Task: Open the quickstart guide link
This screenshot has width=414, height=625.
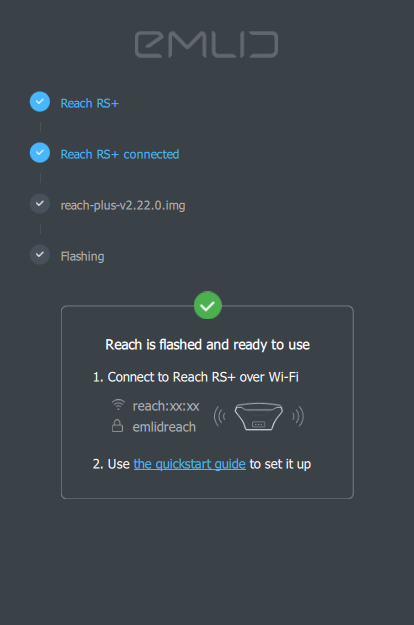Action: (190, 464)
